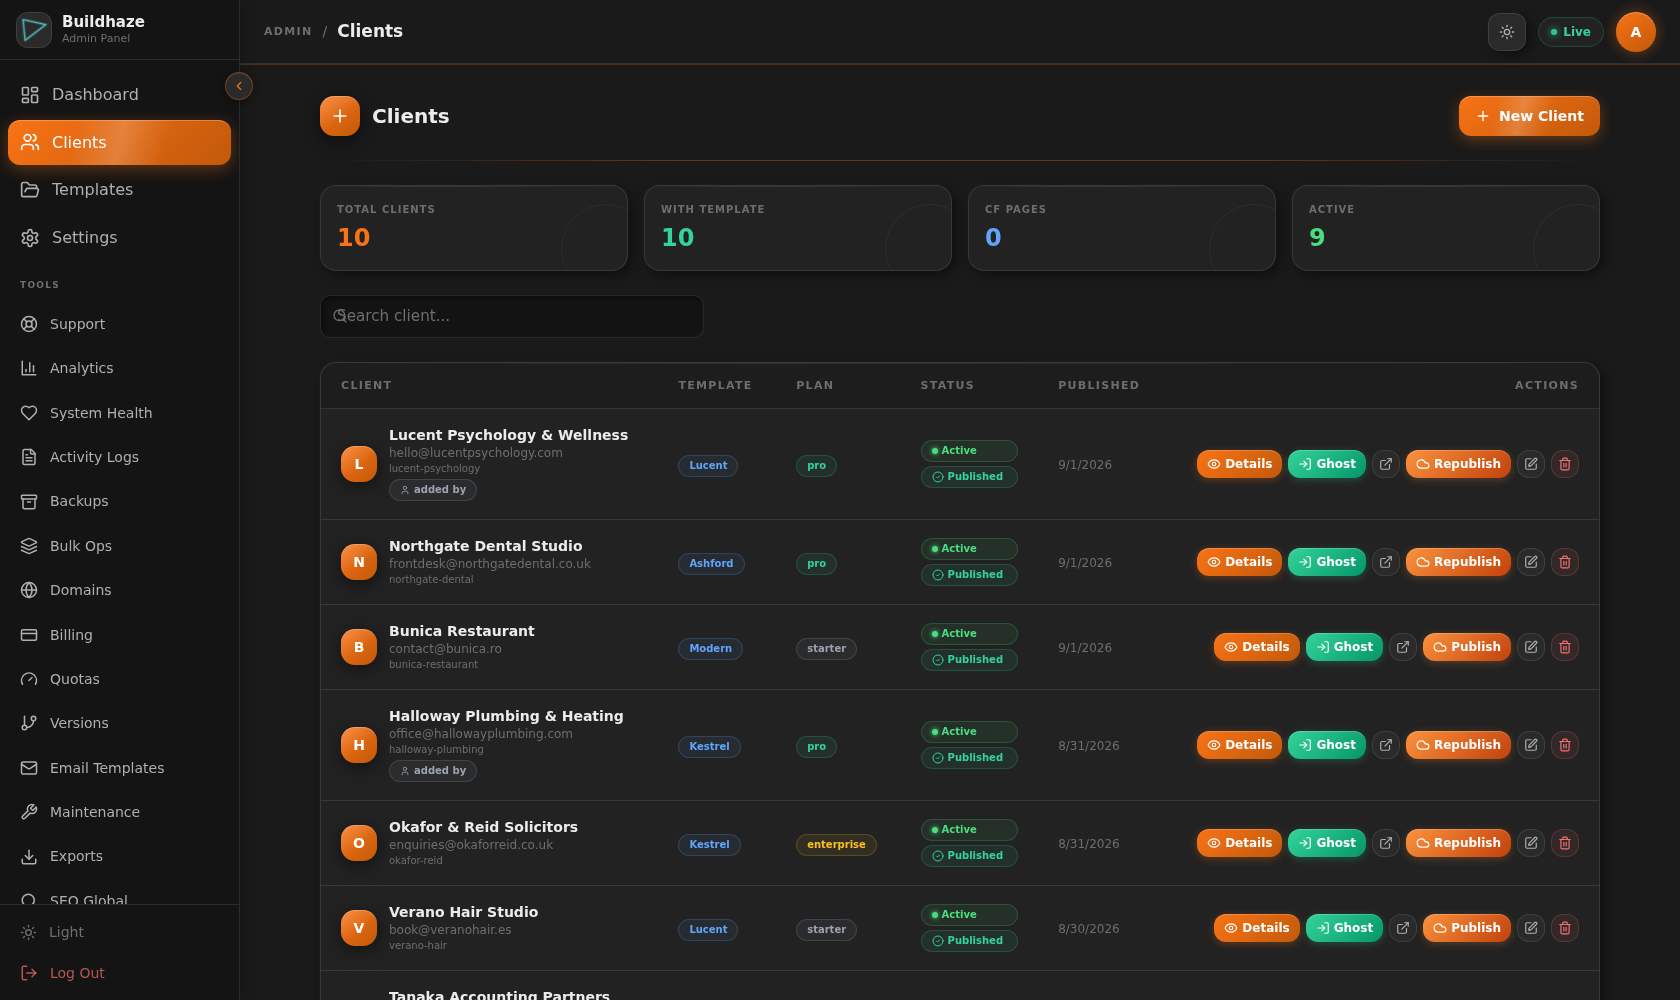Click the orange plus icon beside Clients heading

click(340, 116)
